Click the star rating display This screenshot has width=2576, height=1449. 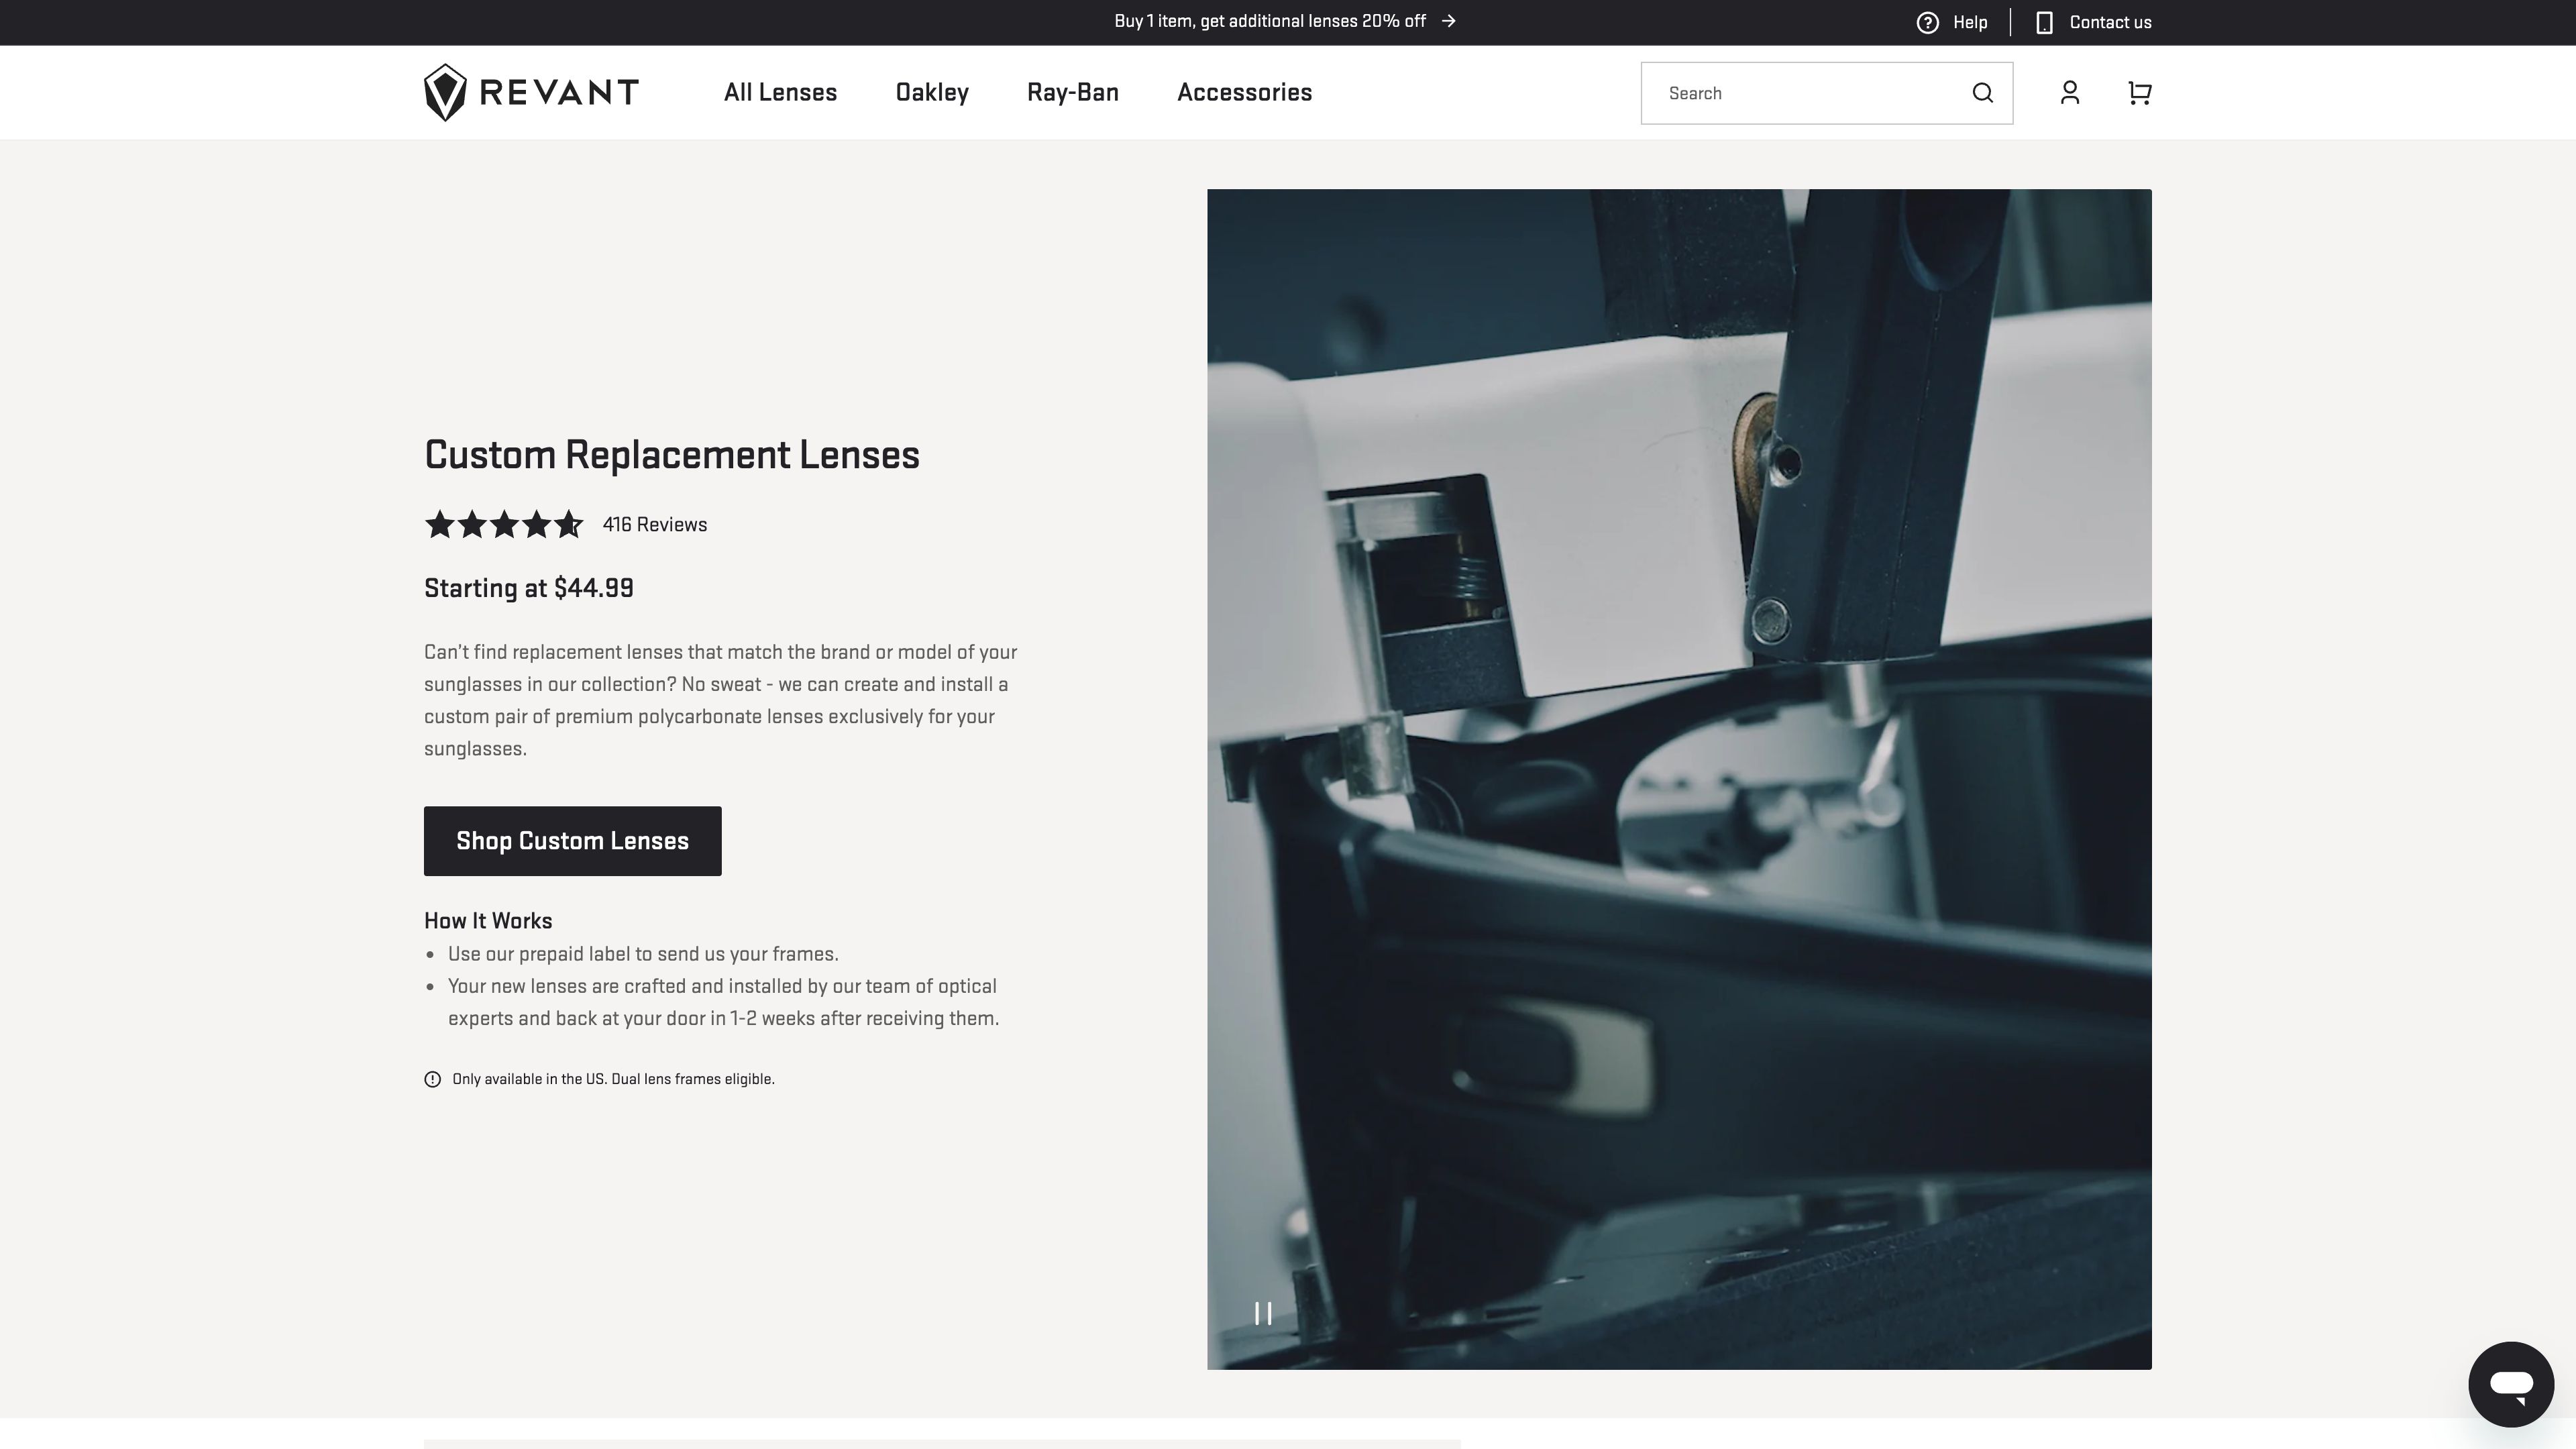tap(504, 523)
